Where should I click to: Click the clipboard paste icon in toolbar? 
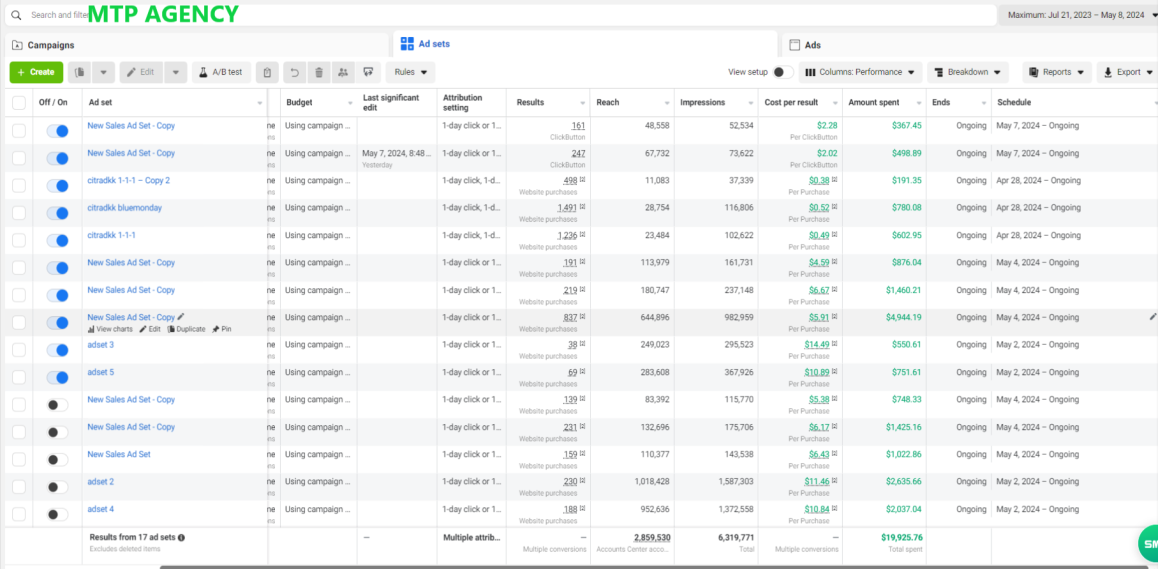tap(267, 72)
